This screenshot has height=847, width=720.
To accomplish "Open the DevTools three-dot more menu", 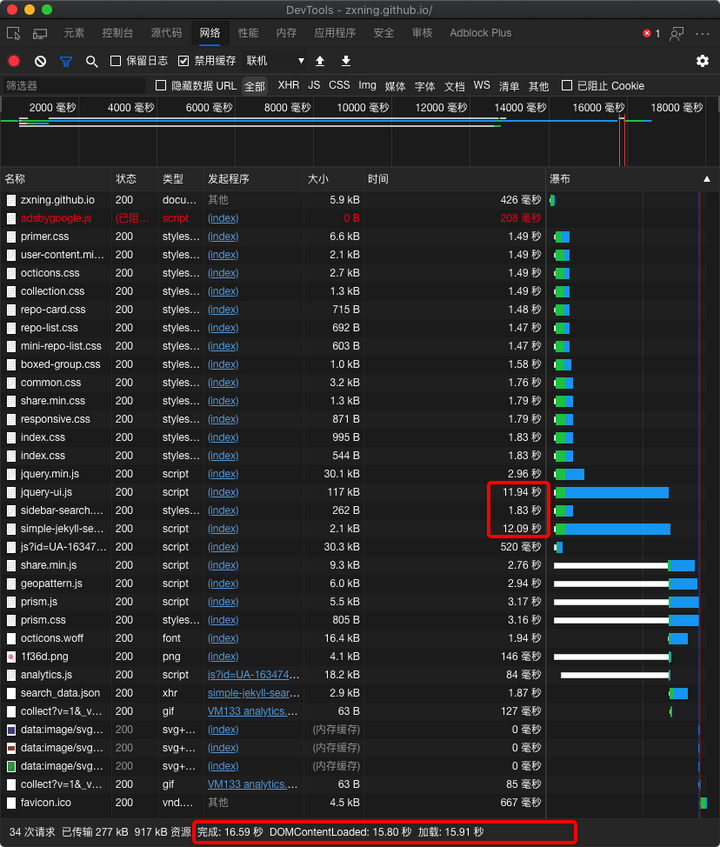I will (703, 33).
